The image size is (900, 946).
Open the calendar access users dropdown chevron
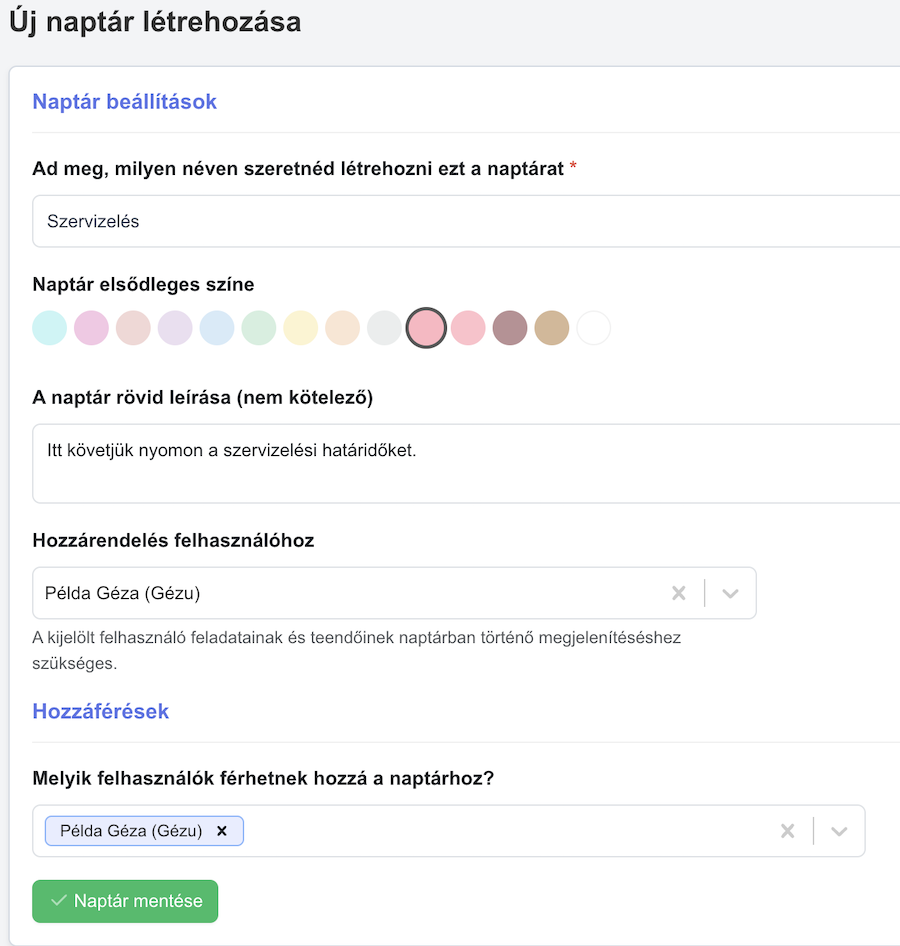coord(839,831)
